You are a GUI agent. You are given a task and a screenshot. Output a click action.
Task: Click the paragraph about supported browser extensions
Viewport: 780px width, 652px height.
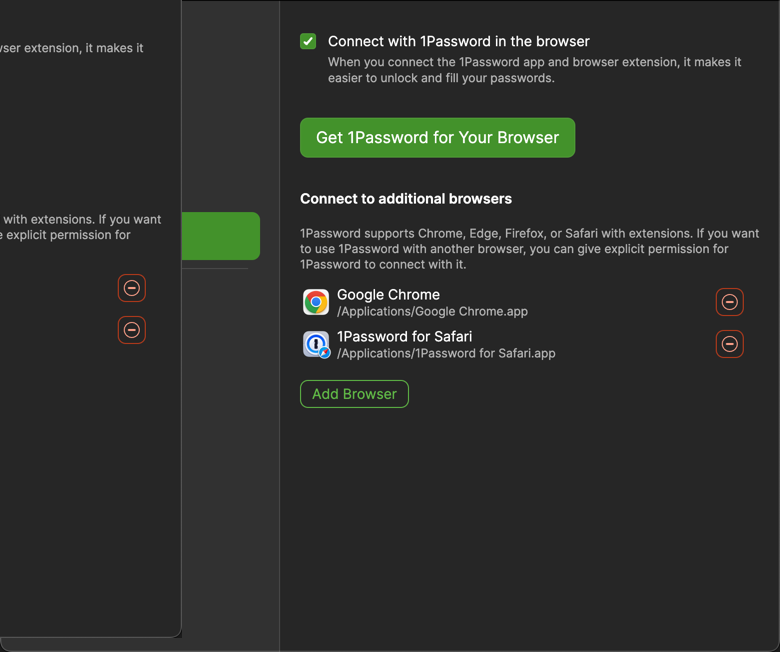click(x=529, y=249)
